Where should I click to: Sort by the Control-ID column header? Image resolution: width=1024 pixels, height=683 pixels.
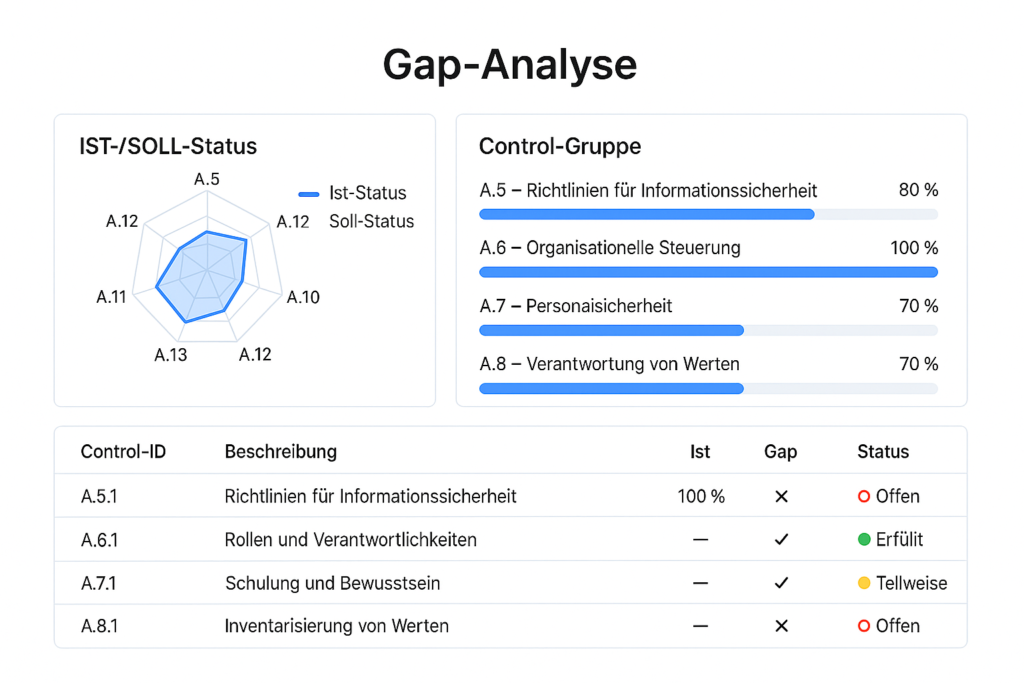(x=123, y=452)
